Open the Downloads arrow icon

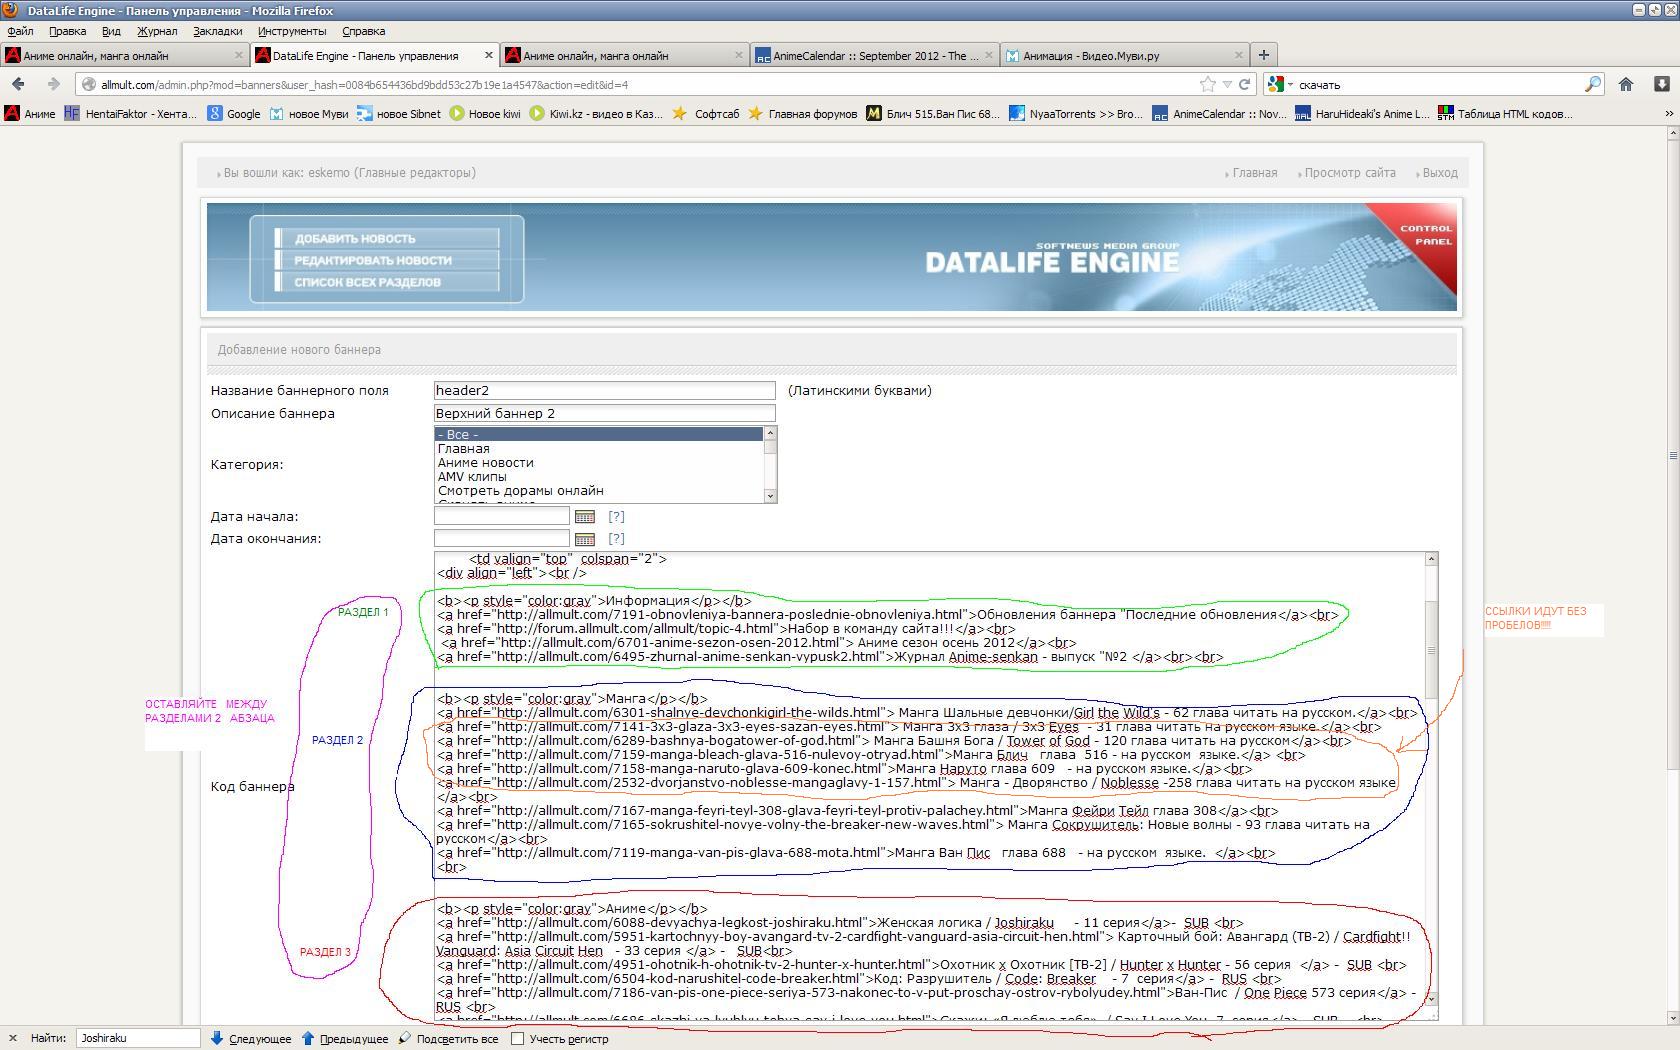point(1662,84)
